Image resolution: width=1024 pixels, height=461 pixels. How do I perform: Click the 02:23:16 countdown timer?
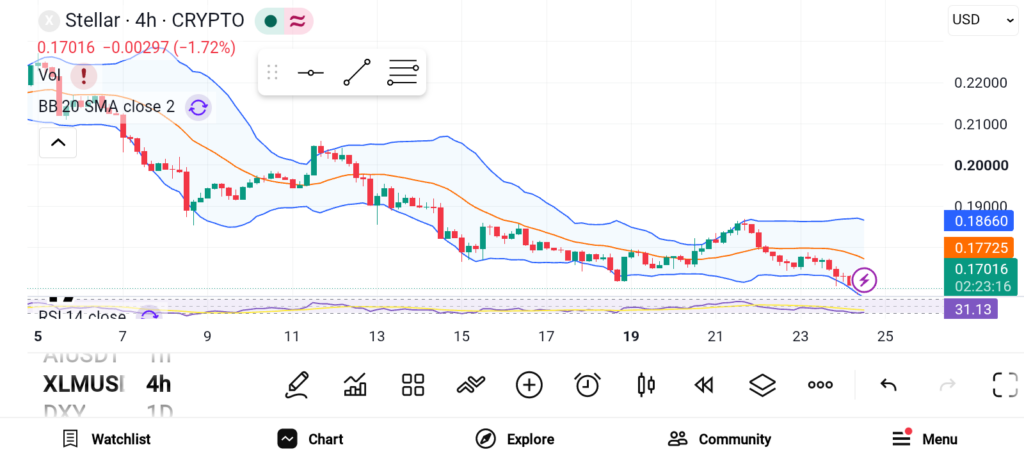click(x=983, y=286)
